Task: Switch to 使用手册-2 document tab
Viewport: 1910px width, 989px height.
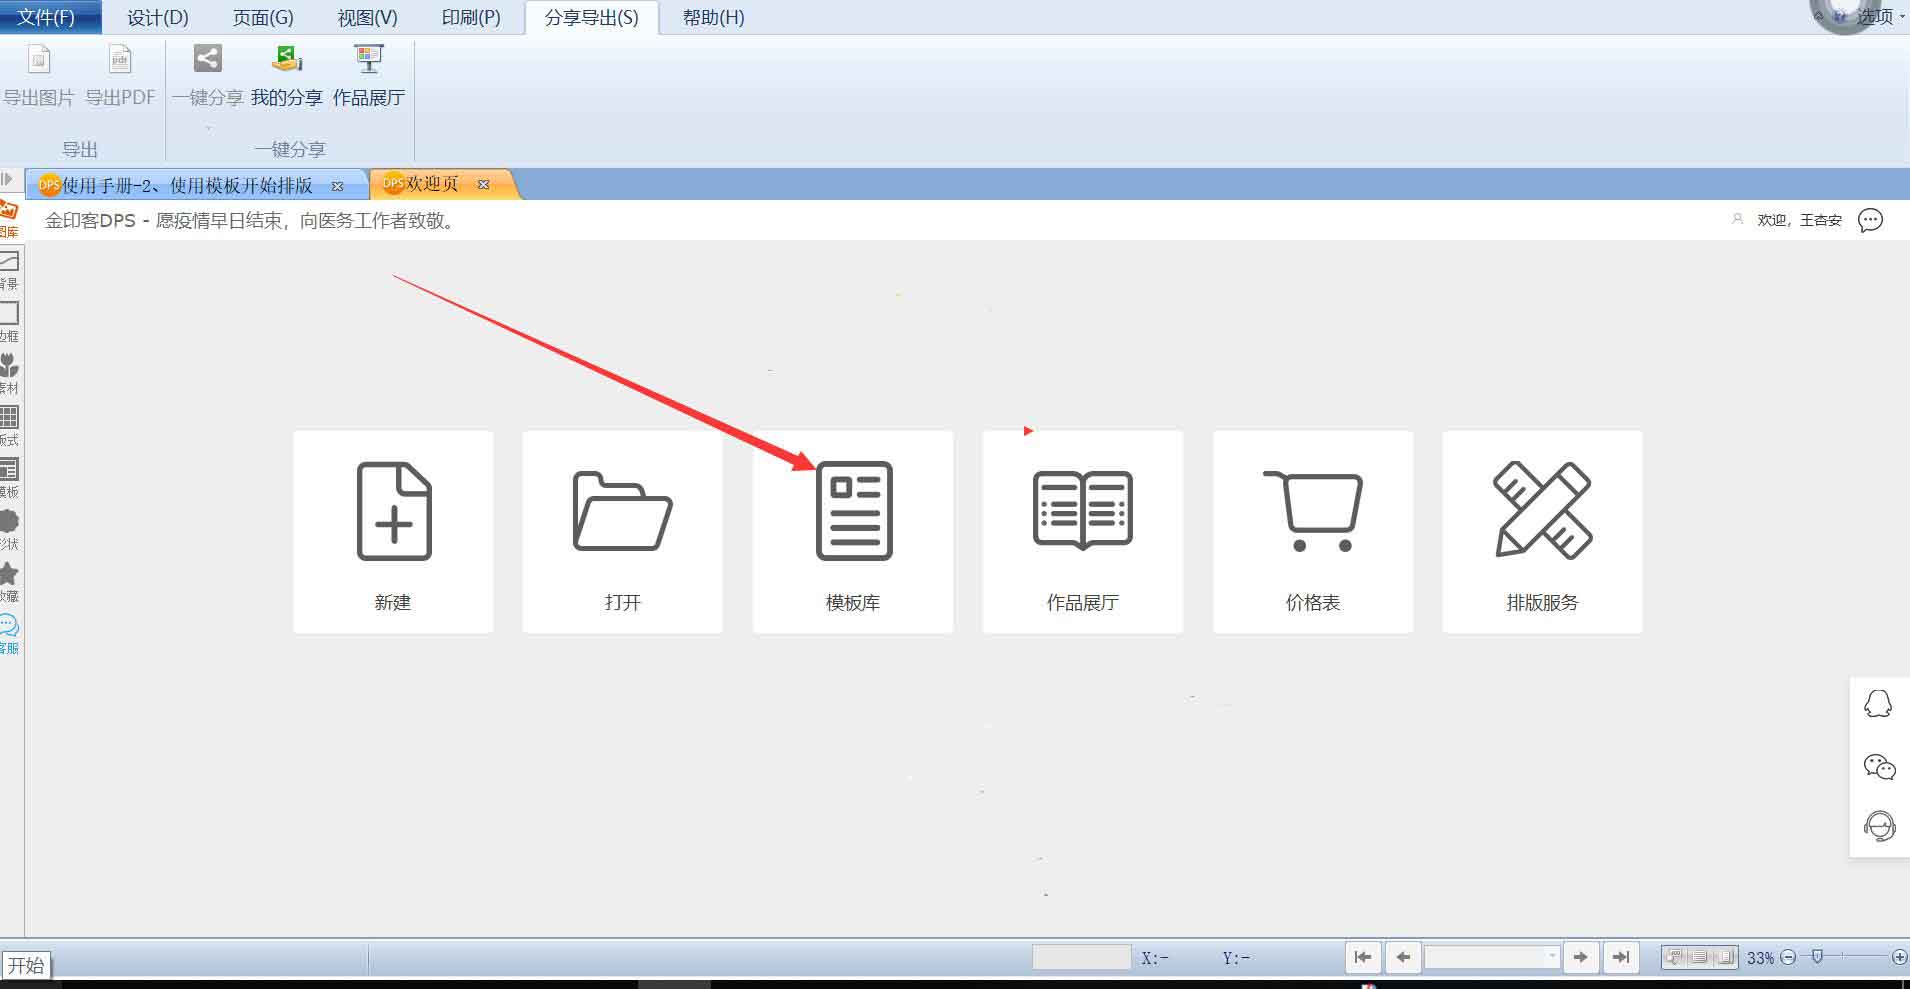Action: pyautogui.click(x=188, y=185)
